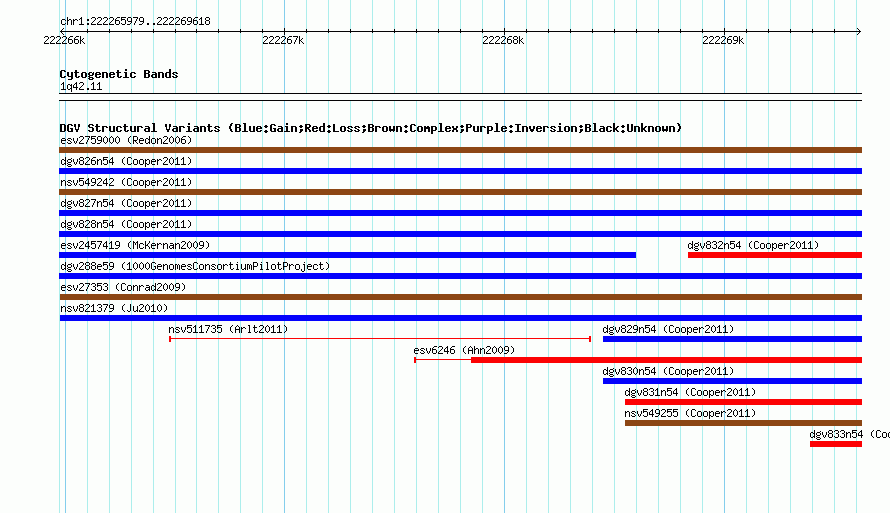Screen dimensions: 890x513
Task: Open the dgv833n54 variant label
Action: pos(849,434)
